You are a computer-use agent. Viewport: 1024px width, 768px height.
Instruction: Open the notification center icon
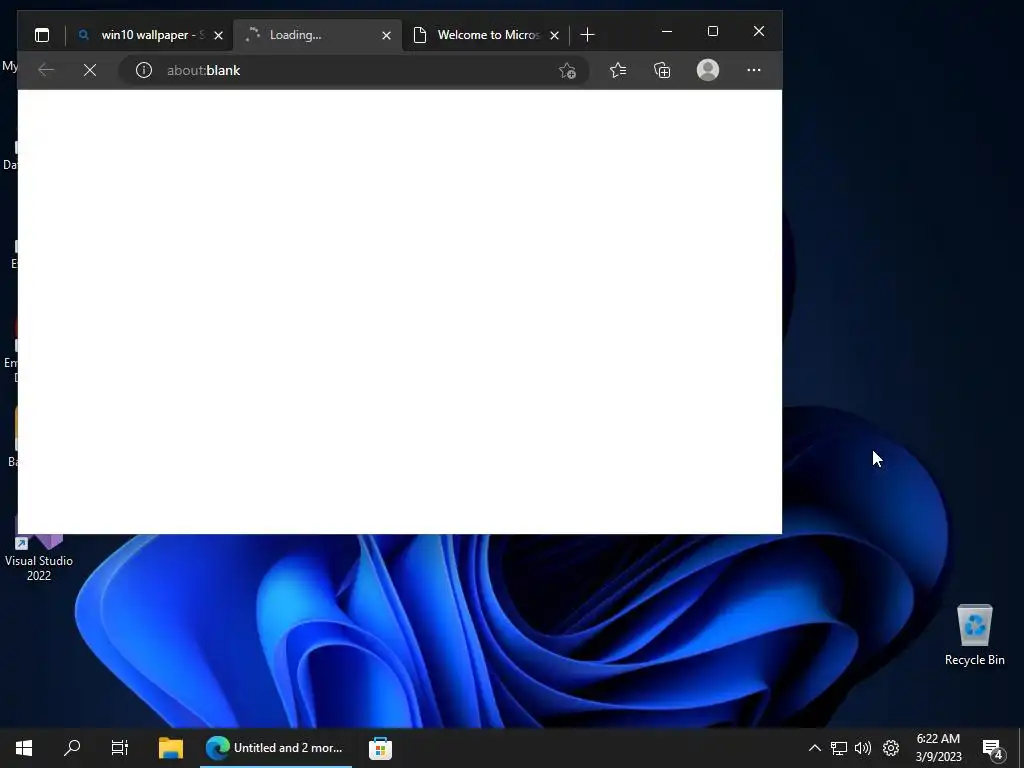993,749
